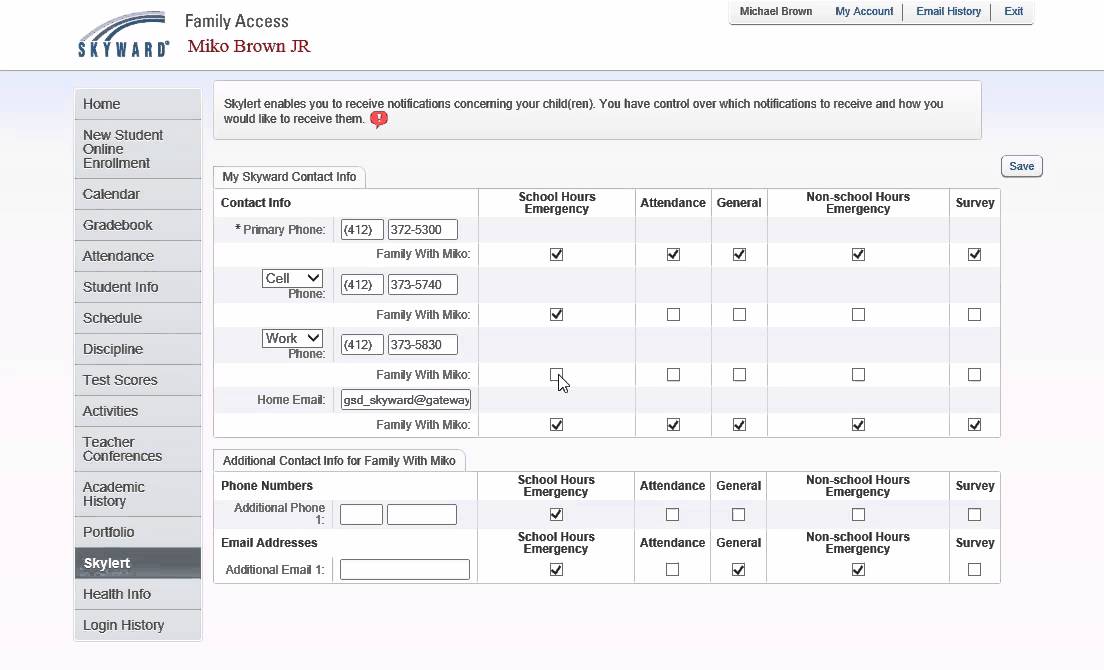Check Additional Email 1 Attendance checkbox
Viewport: 1104px width, 670px height.
point(672,569)
